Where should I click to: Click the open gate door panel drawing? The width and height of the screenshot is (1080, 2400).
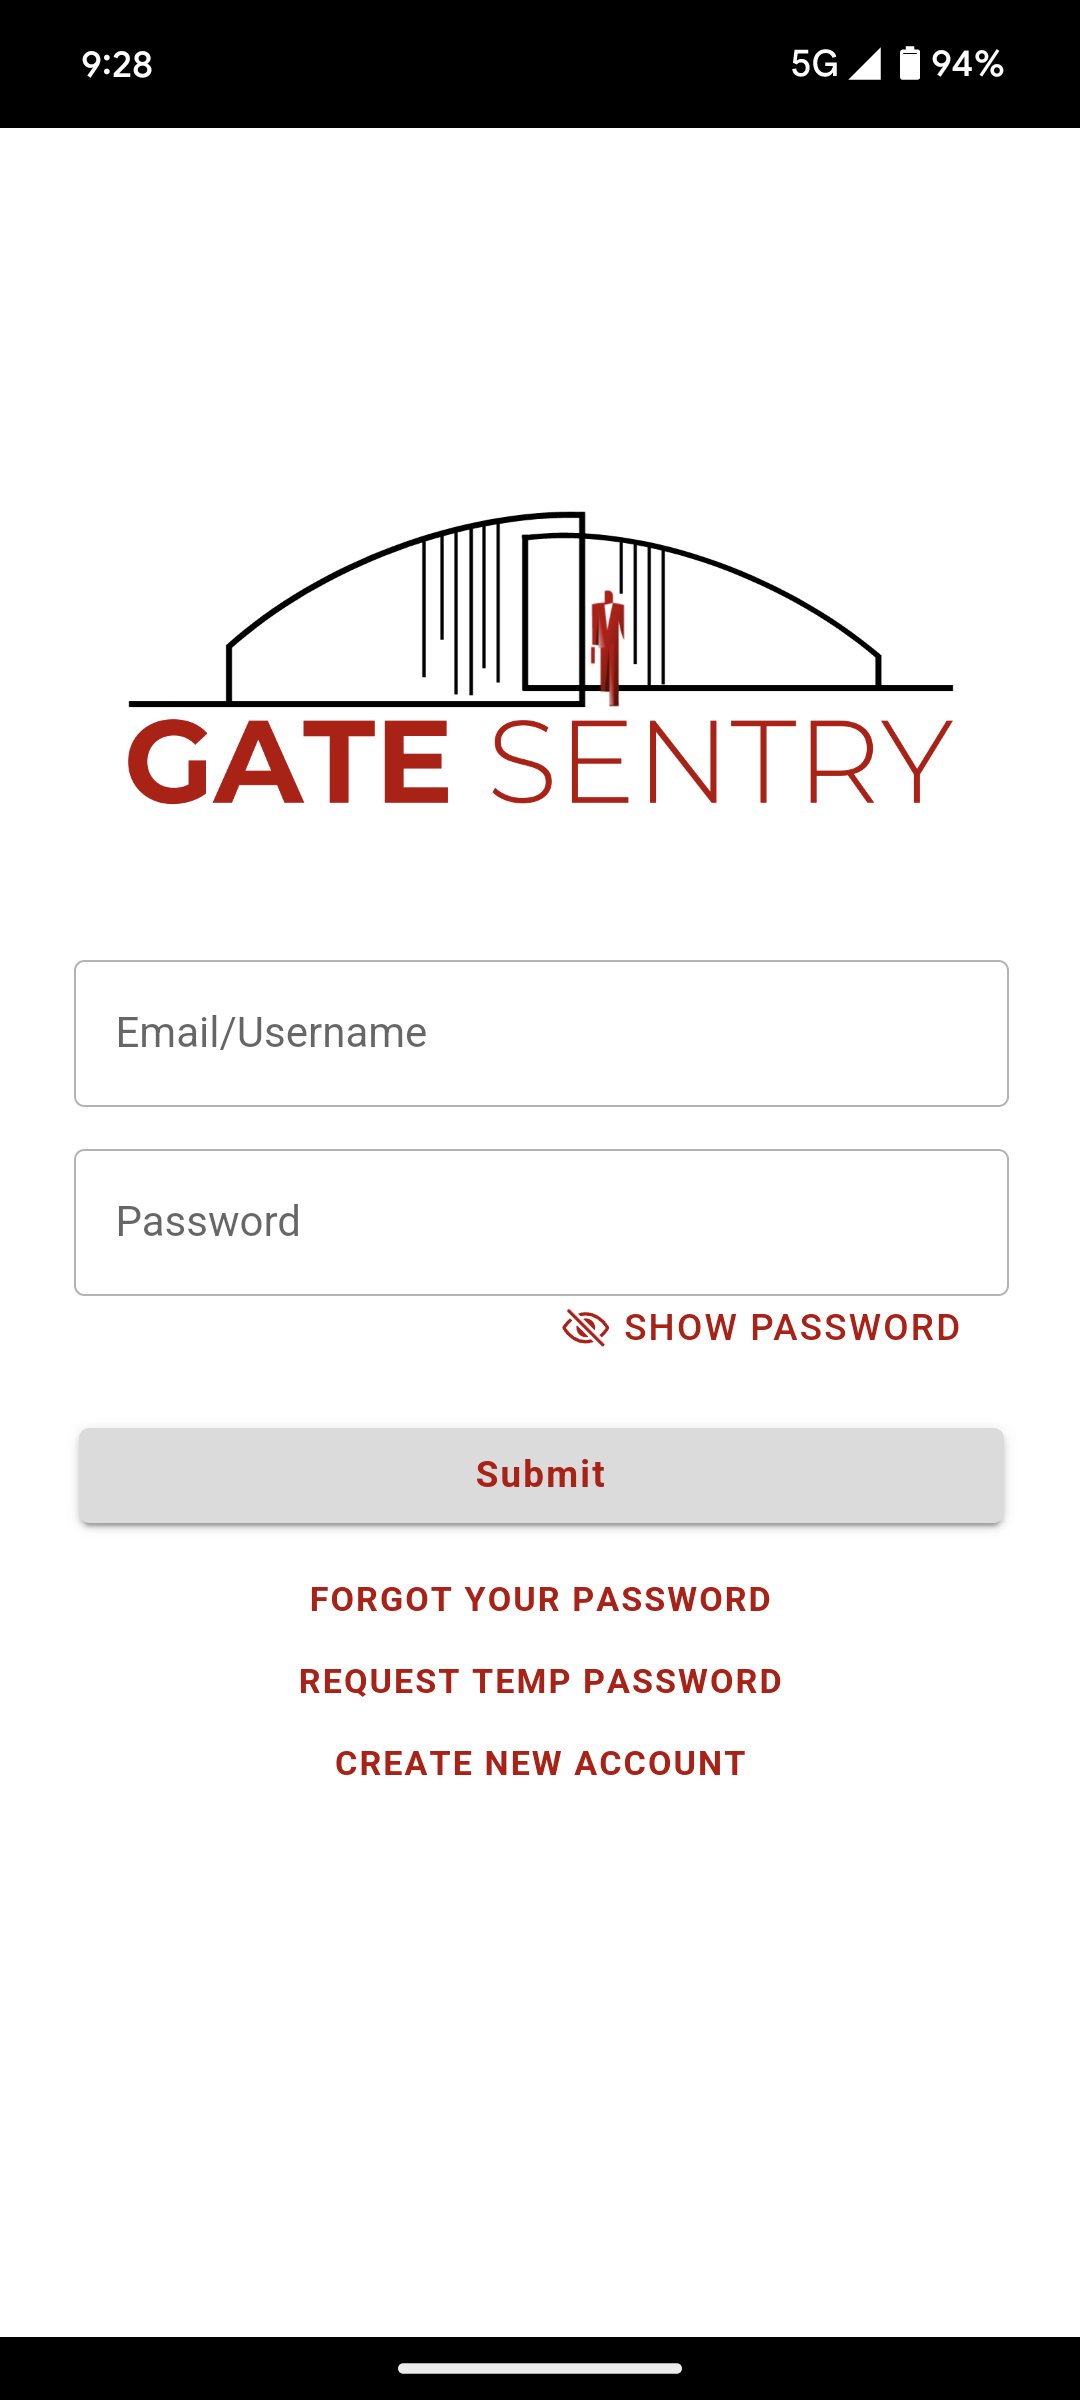coord(553,611)
